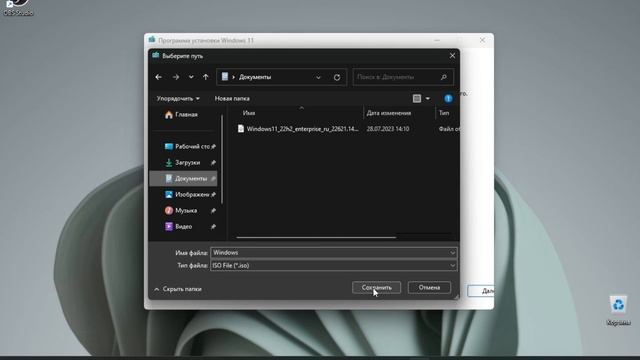Click pin icon next to Музыка

(213, 211)
